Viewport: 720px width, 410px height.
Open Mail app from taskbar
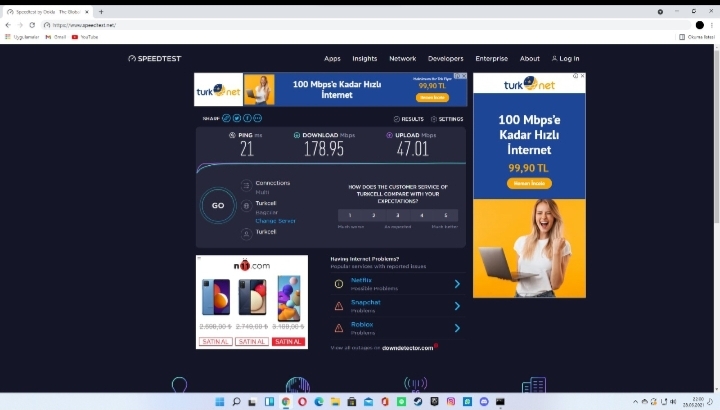click(x=368, y=402)
